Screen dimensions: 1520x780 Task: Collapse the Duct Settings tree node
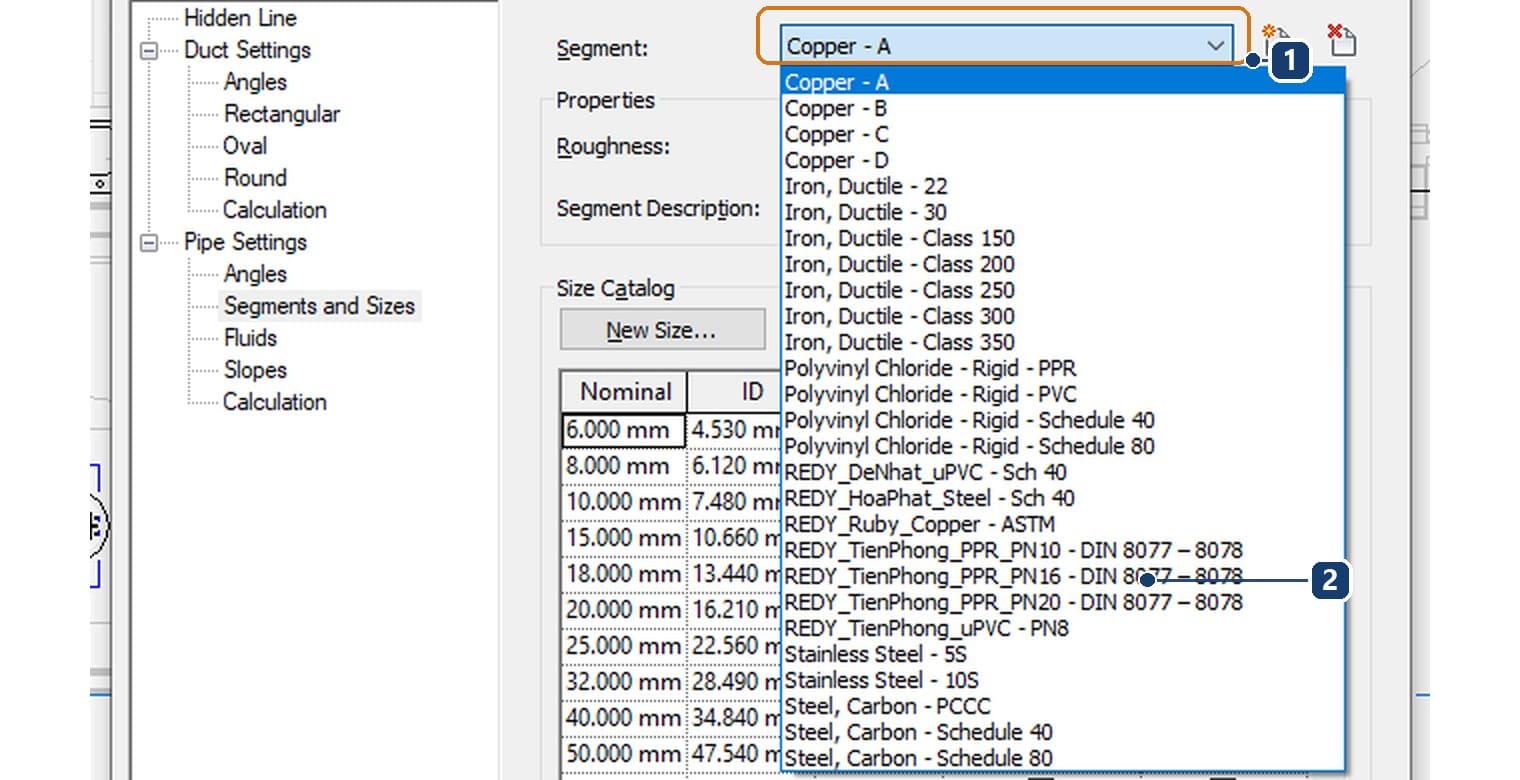pyautogui.click(x=150, y=50)
